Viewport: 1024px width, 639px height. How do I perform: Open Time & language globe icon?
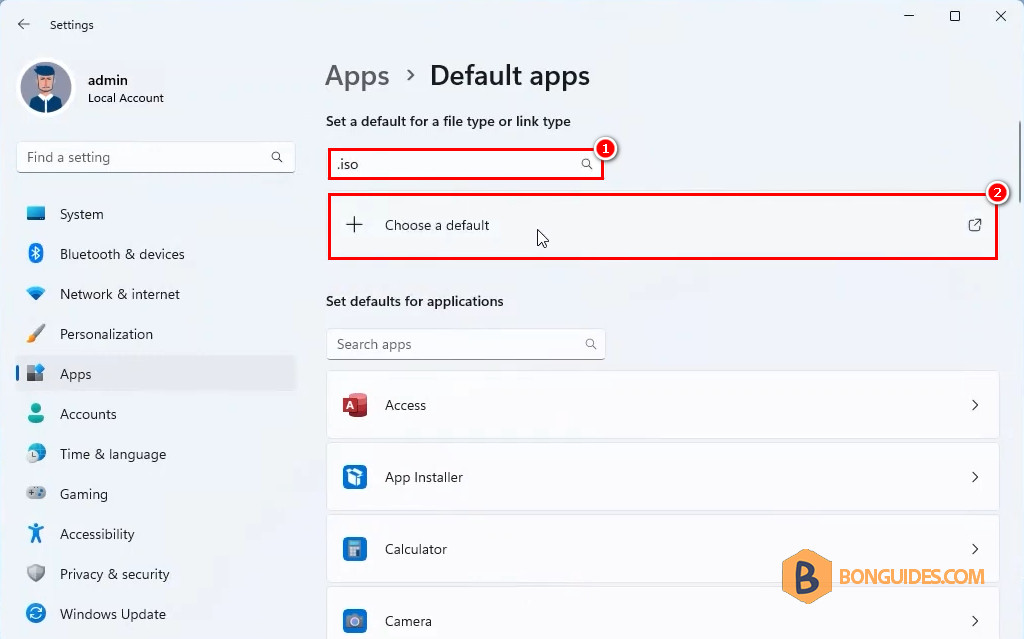pos(36,453)
